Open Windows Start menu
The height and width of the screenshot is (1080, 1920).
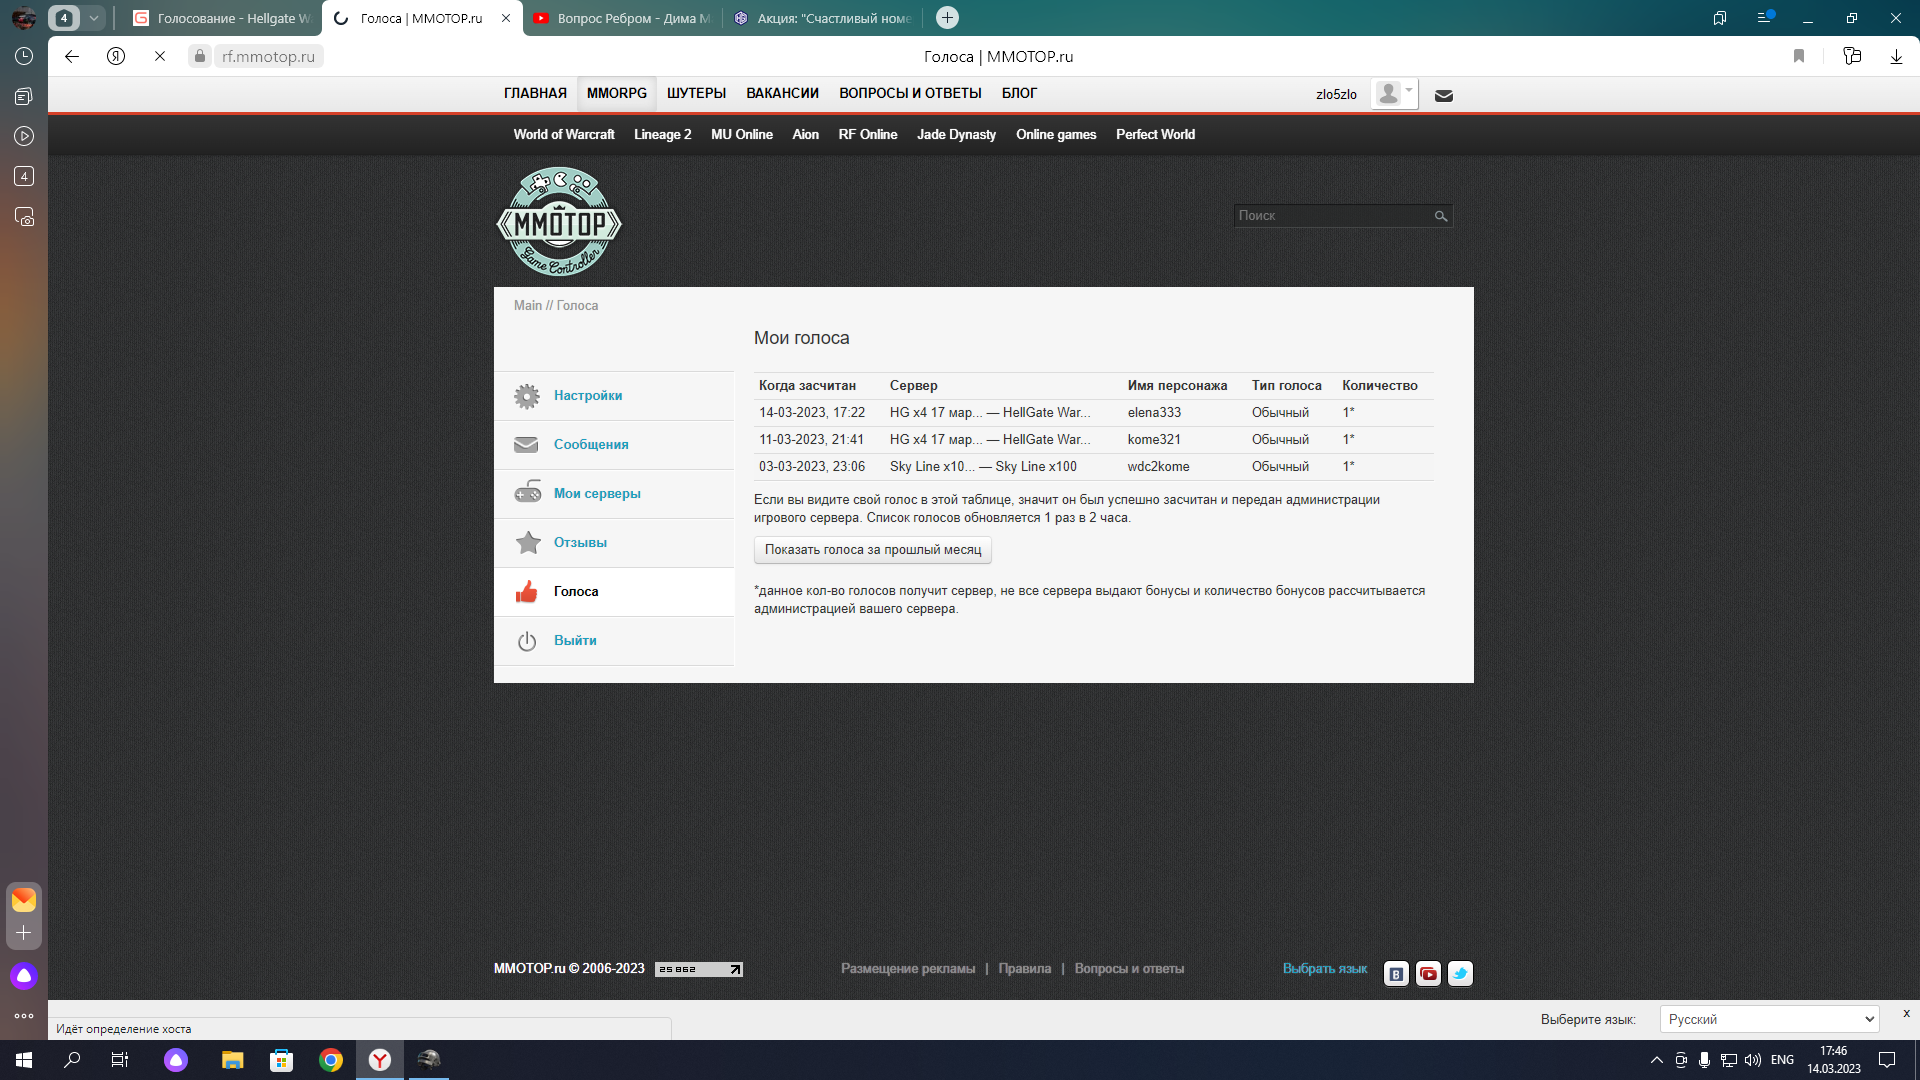(24, 1060)
